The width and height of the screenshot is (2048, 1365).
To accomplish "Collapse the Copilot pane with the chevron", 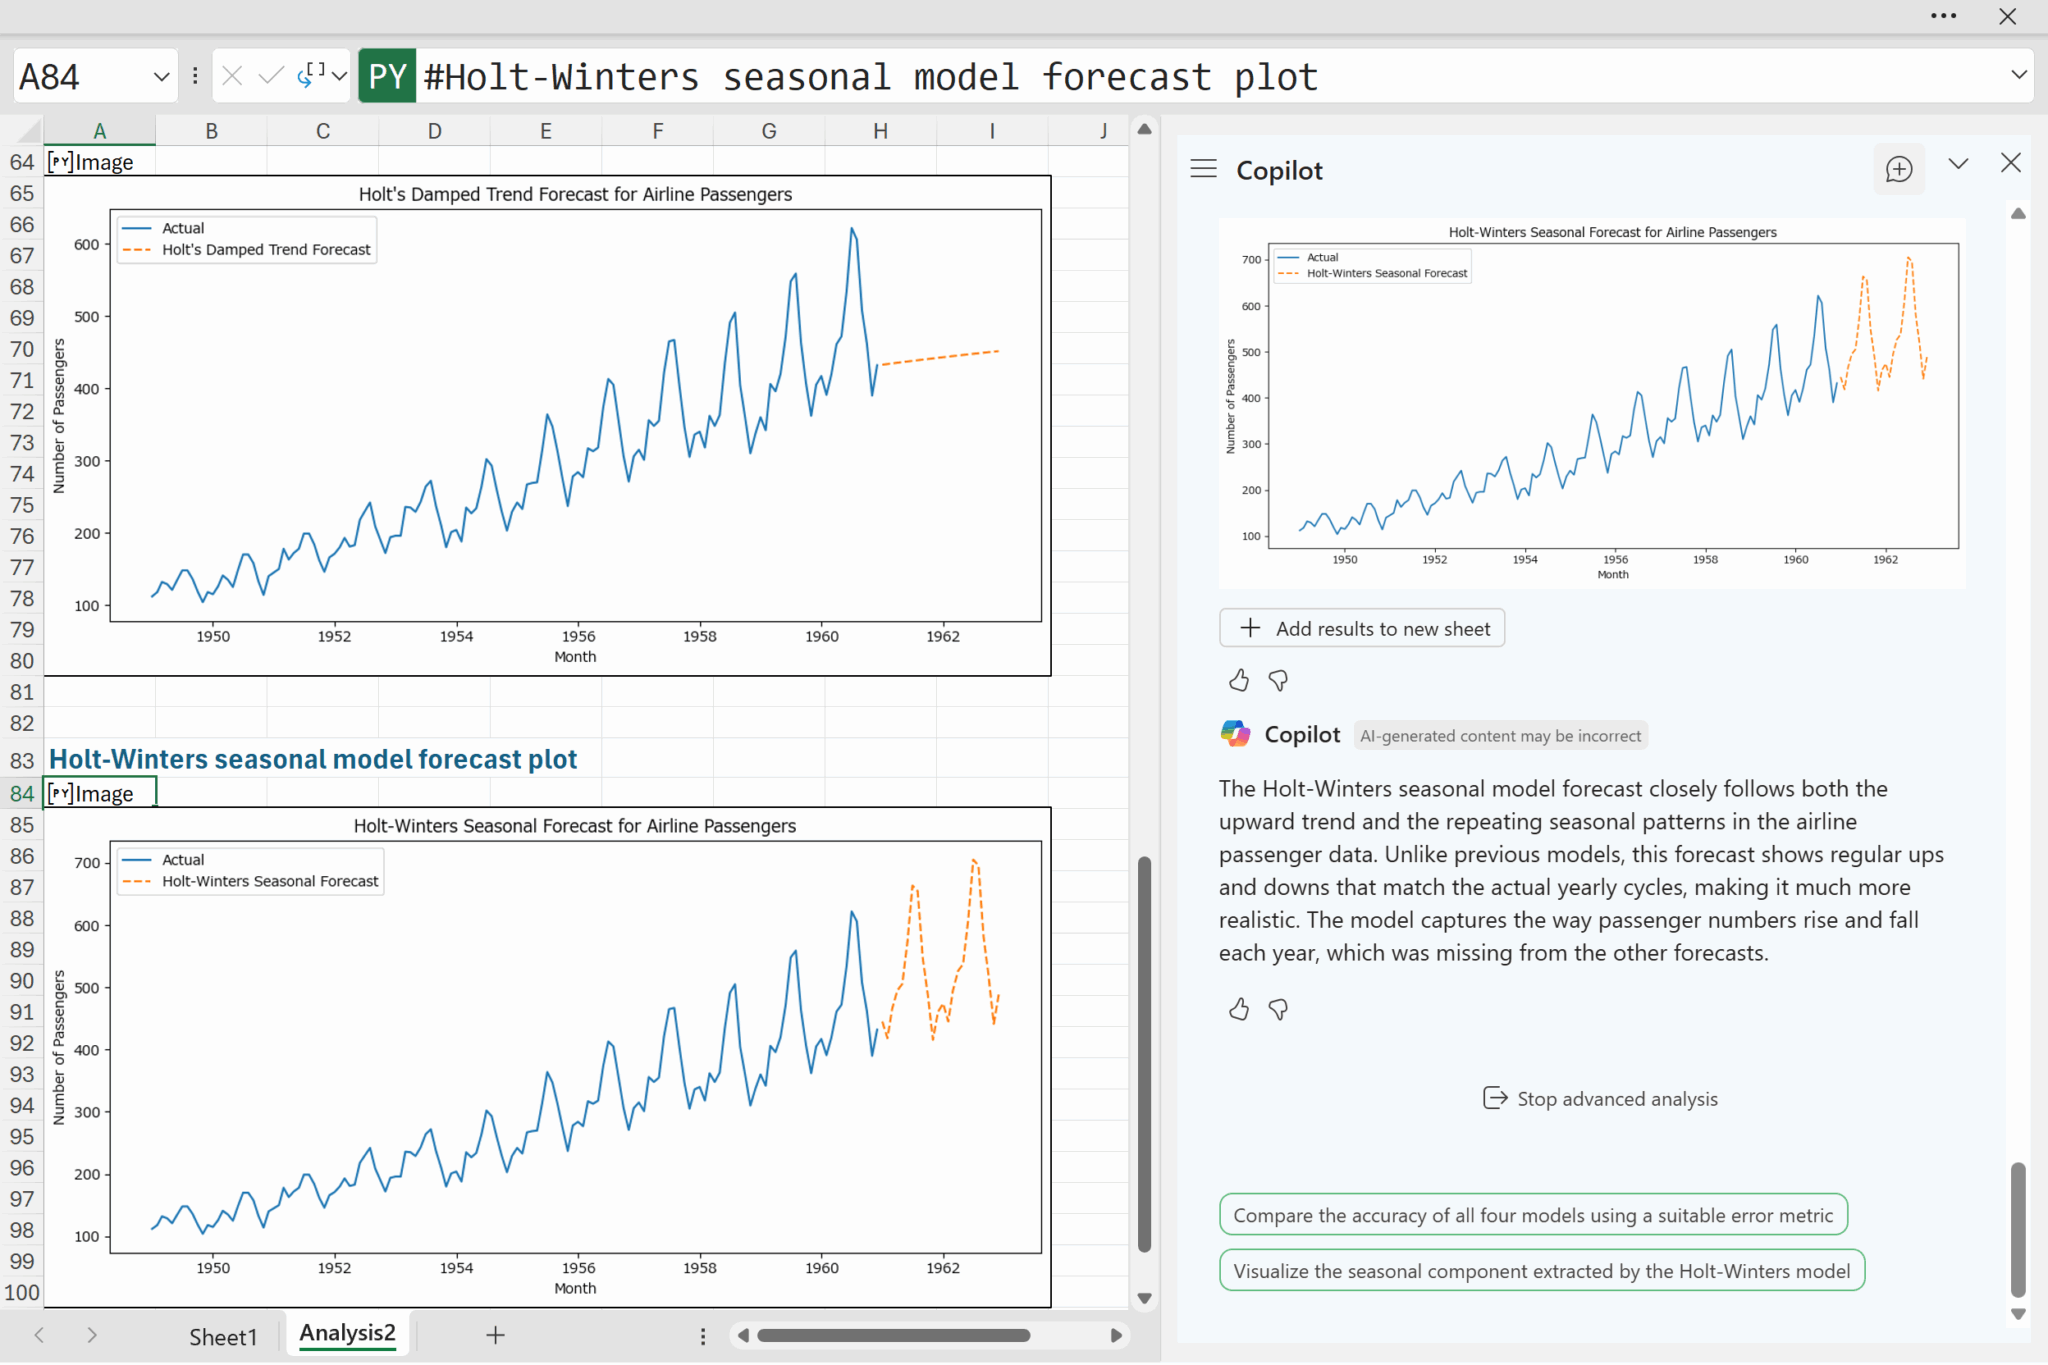I will click(x=1958, y=164).
